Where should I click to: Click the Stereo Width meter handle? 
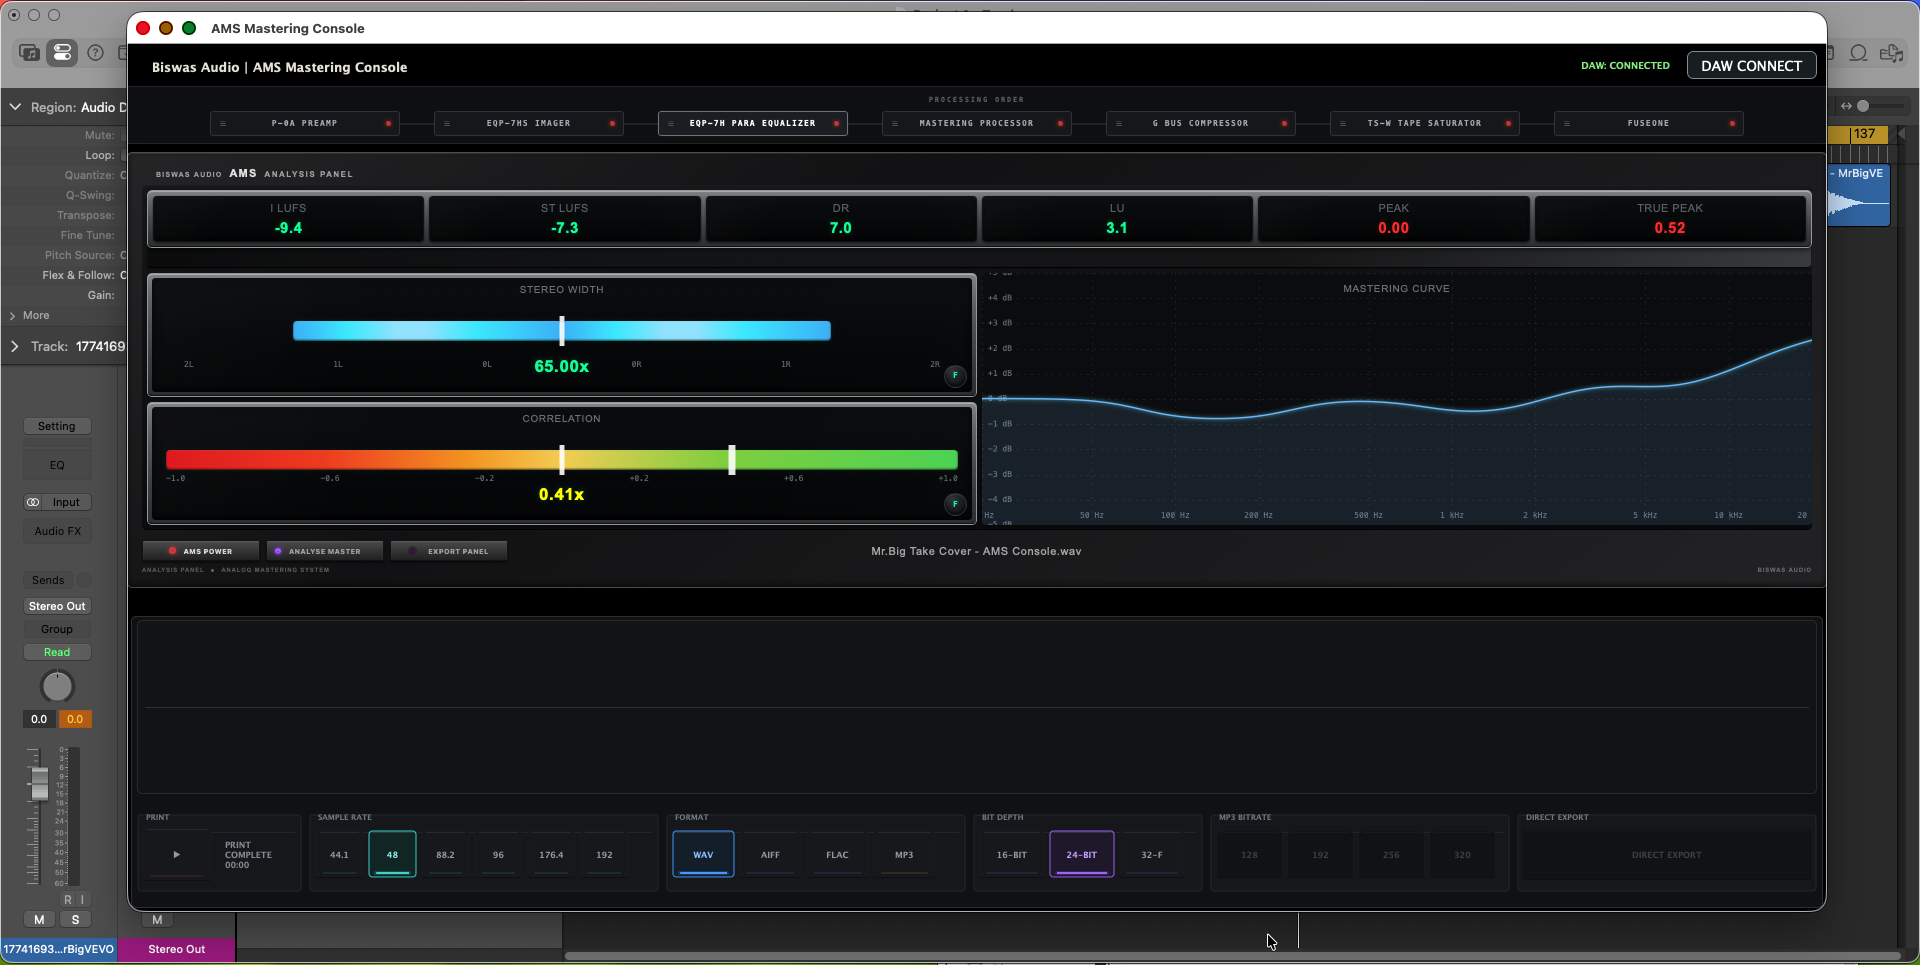(562, 331)
